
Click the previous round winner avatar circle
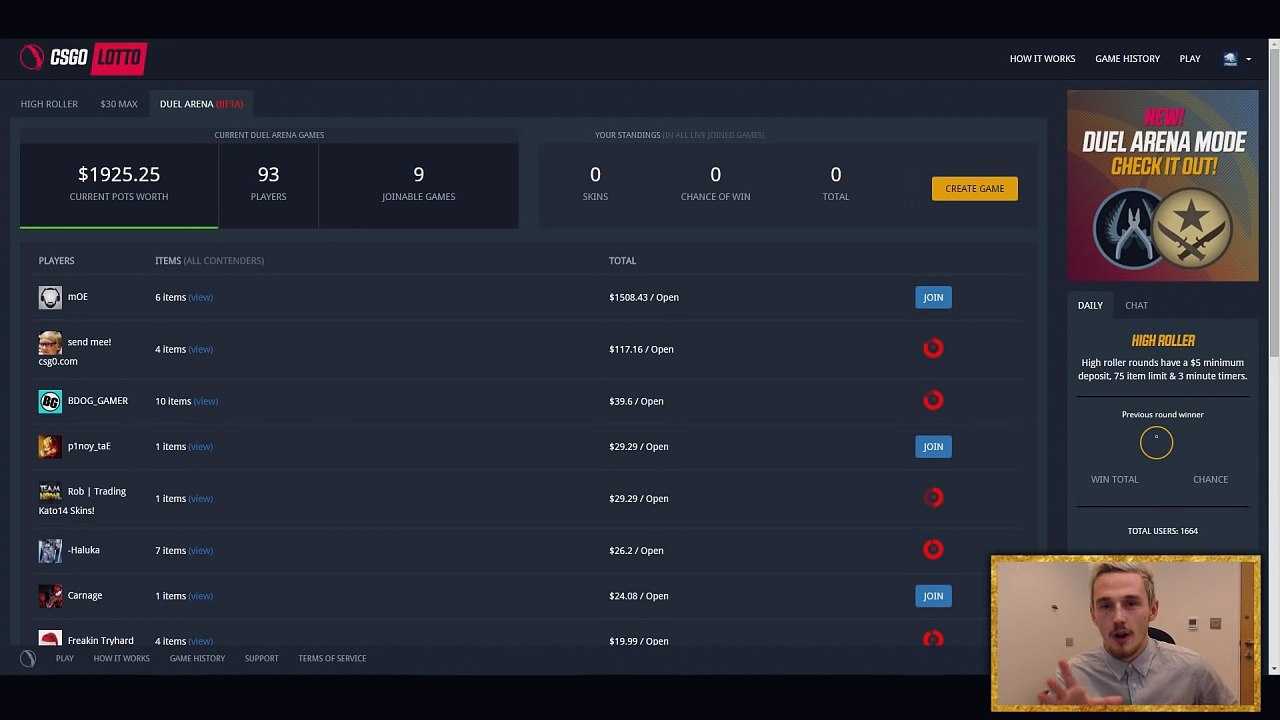(1156, 442)
